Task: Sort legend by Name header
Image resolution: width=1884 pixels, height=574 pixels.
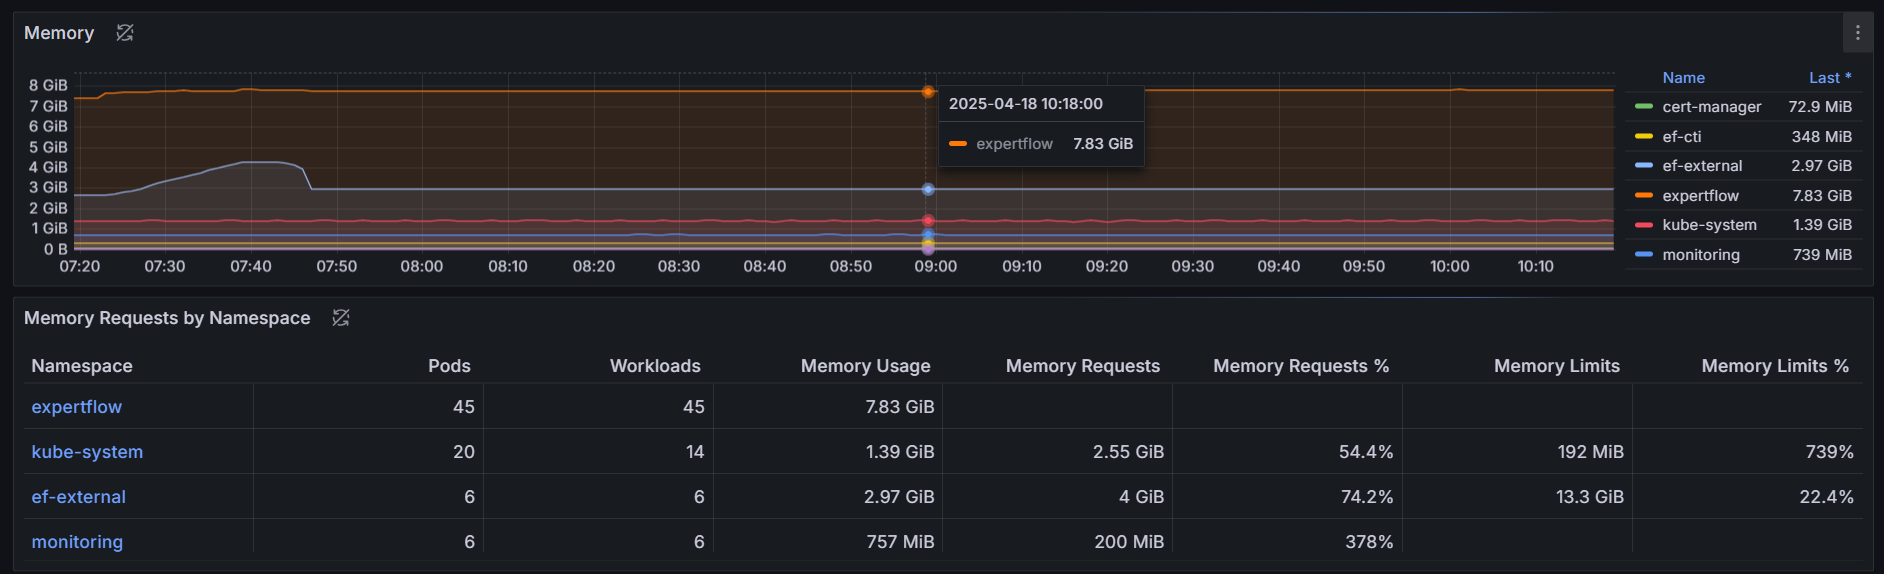Action: 1683,78
